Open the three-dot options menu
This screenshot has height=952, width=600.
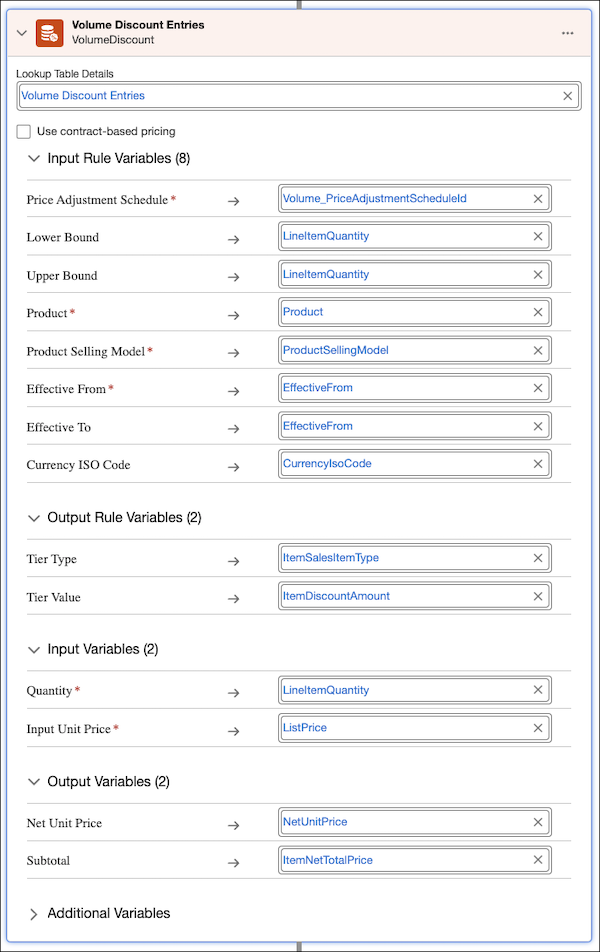pyautogui.click(x=568, y=33)
